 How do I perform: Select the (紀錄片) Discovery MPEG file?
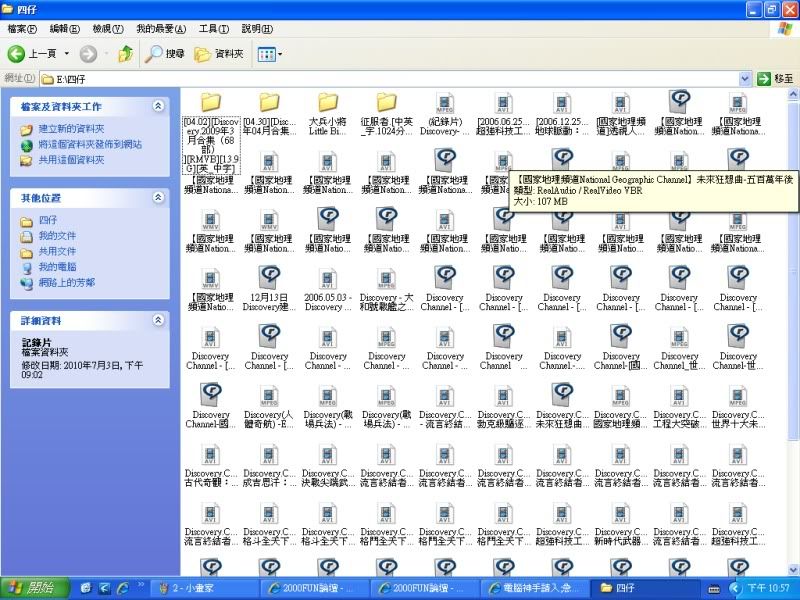[x=444, y=113]
